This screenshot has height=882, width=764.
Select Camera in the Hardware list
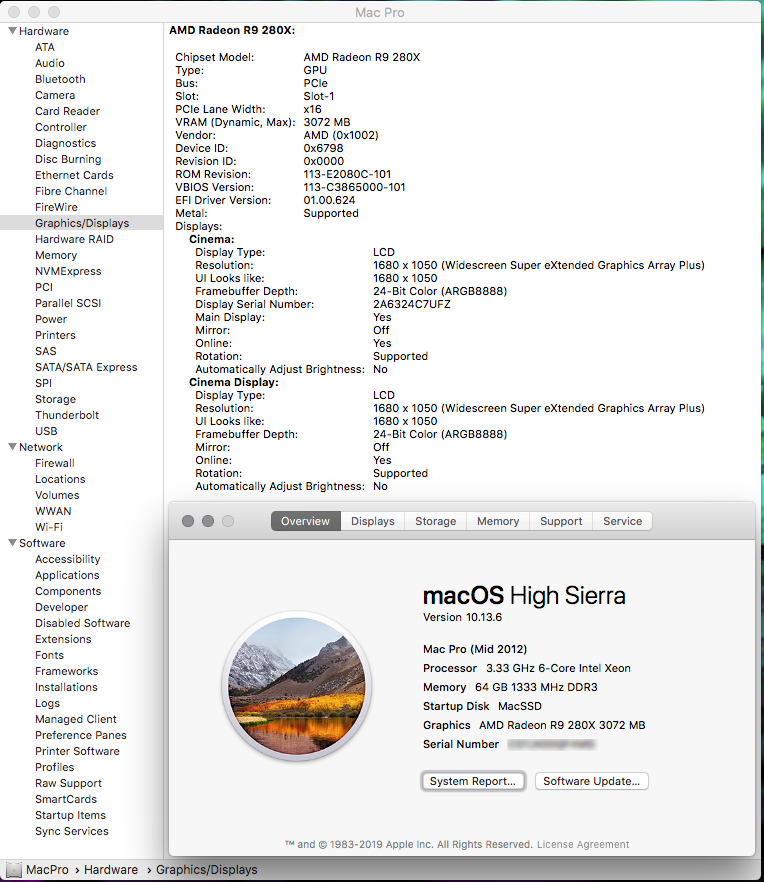(x=55, y=95)
